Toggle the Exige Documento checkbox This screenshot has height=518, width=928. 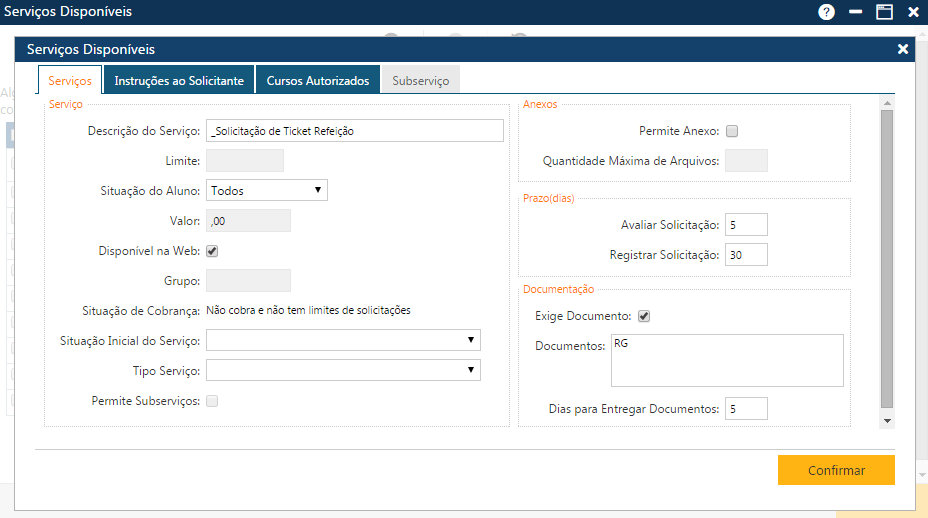[x=644, y=316]
